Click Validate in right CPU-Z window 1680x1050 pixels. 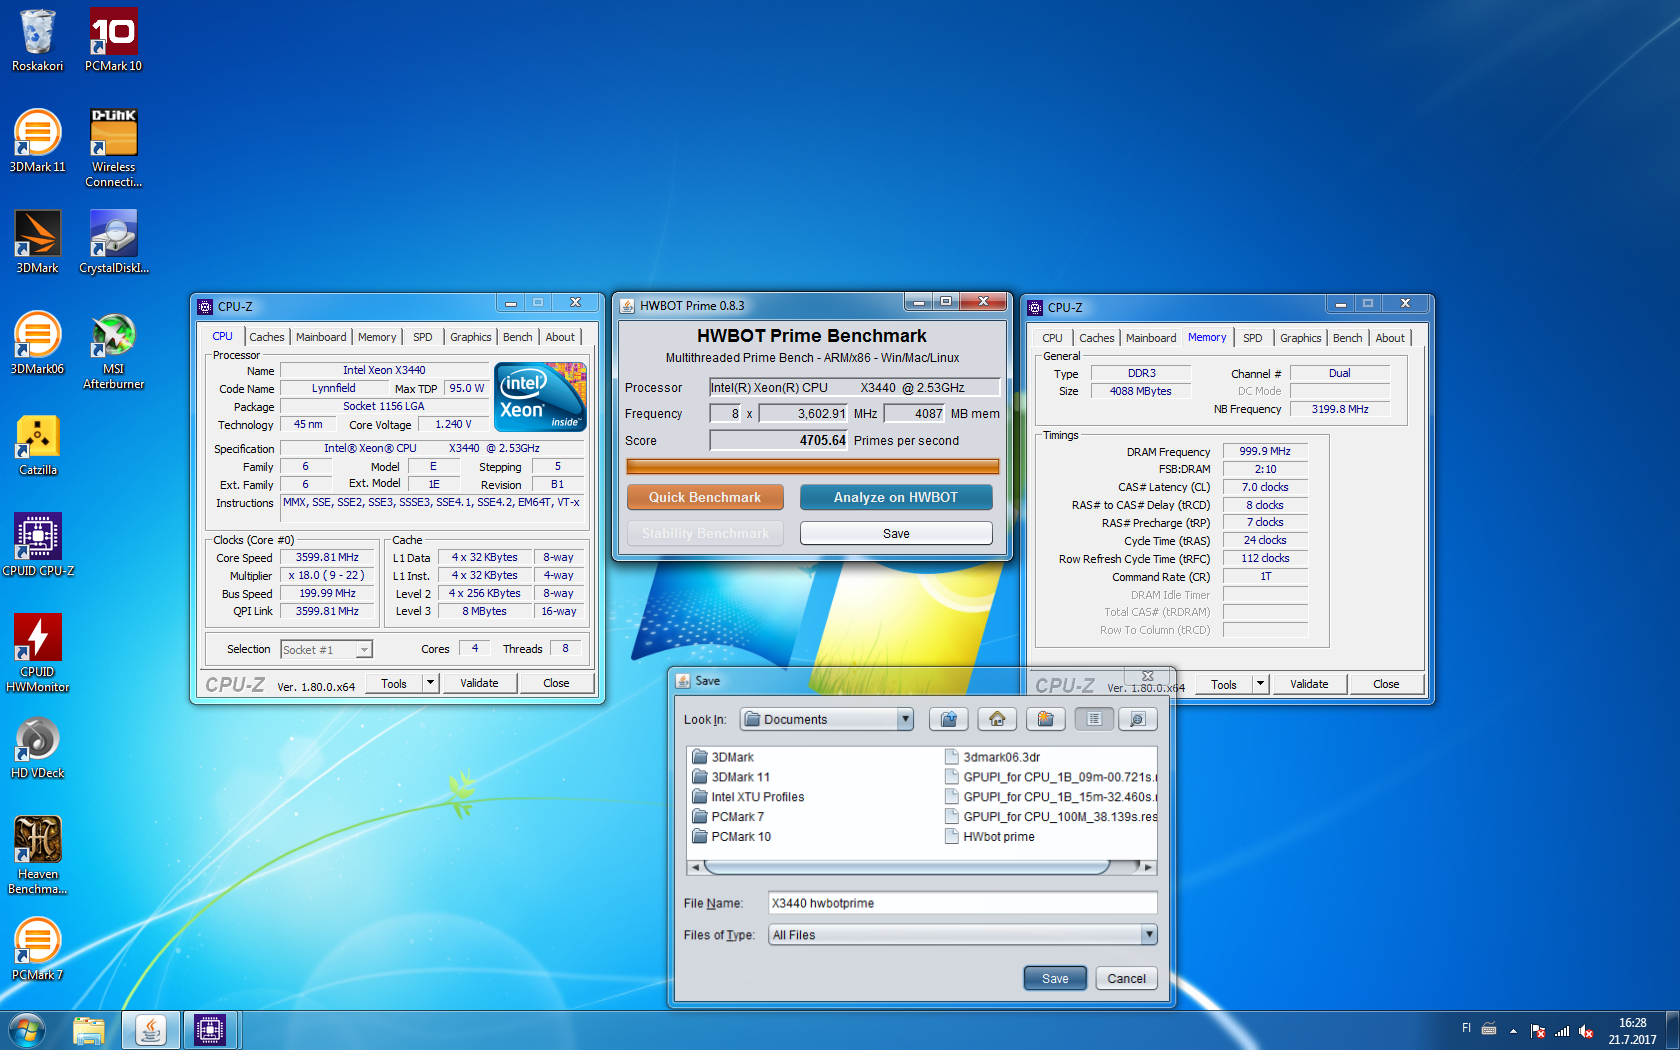click(1309, 684)
